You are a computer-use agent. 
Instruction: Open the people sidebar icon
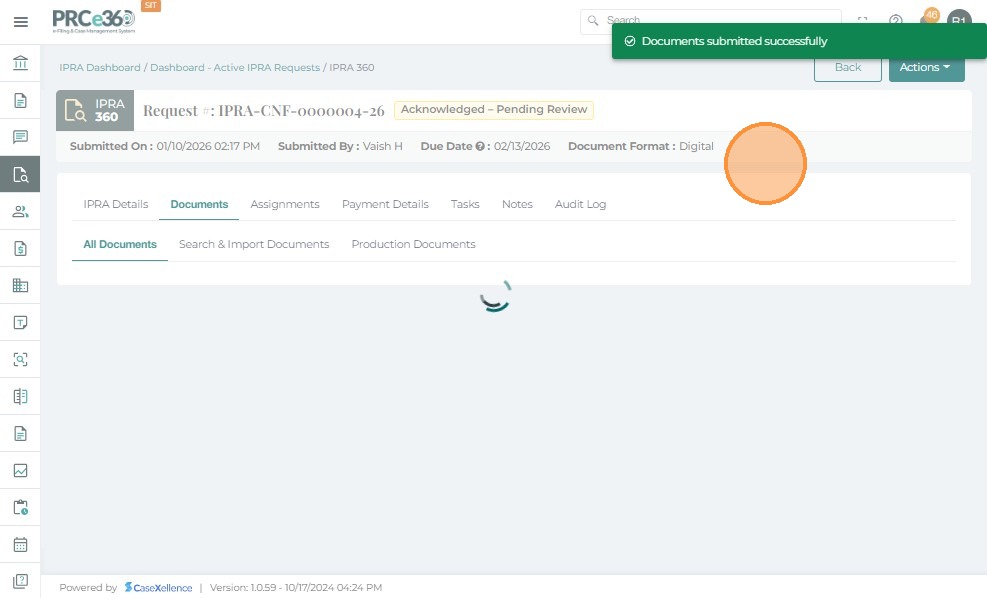click(20, 211)
